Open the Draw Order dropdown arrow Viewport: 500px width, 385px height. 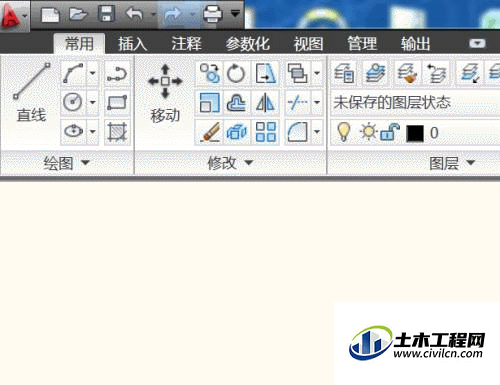[317, 73]
